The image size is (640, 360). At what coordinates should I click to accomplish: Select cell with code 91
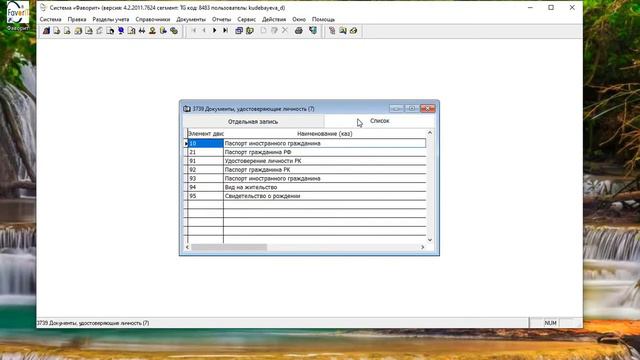206,161
